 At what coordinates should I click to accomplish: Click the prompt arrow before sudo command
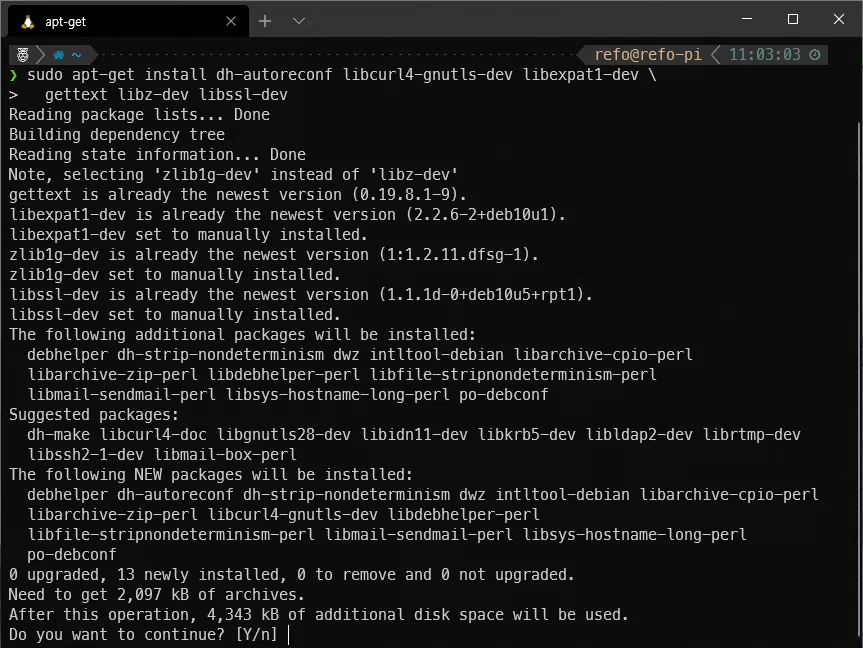pyautogui.click(x=13, y=75)
